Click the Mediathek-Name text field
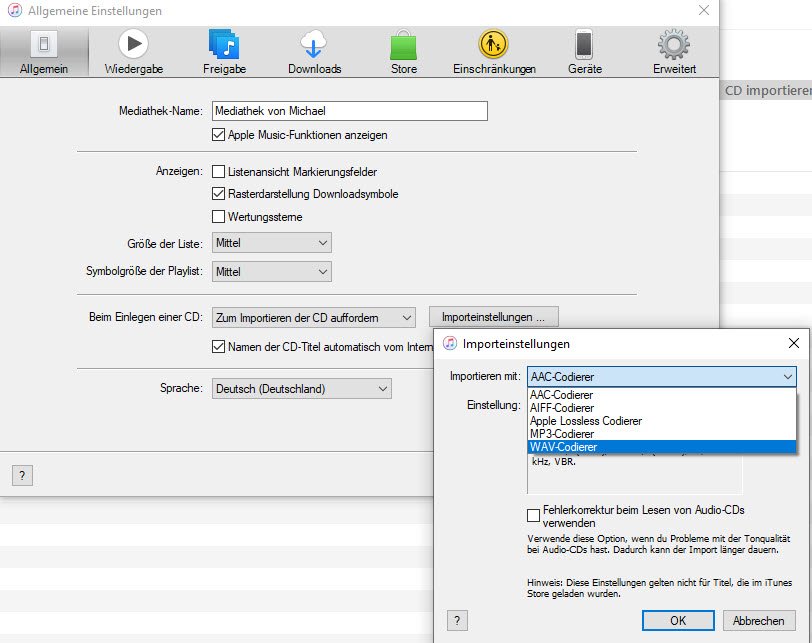Screen dimensions: 812x643 pos(350,111)
